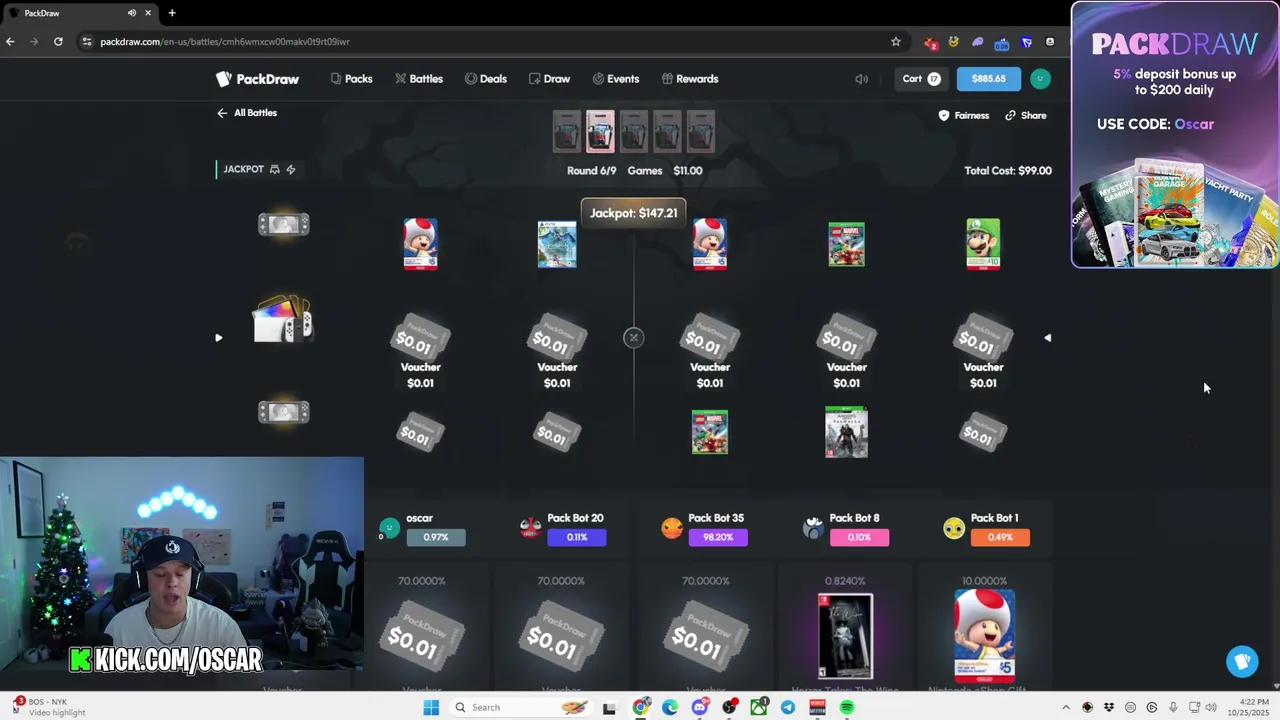Click the Pack Bot 1 avatar
The image size is (1280, 720).
pos(953,527)
